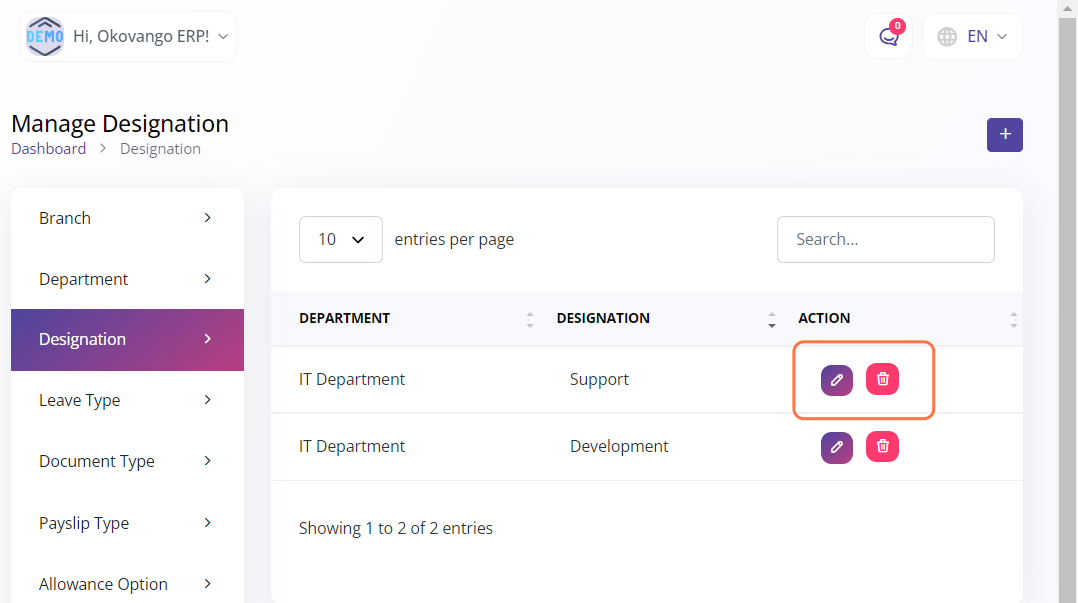Screen dimensions: 1078x603
Task: Sort by Action column arrows
Action: (x=1013, y=319)
